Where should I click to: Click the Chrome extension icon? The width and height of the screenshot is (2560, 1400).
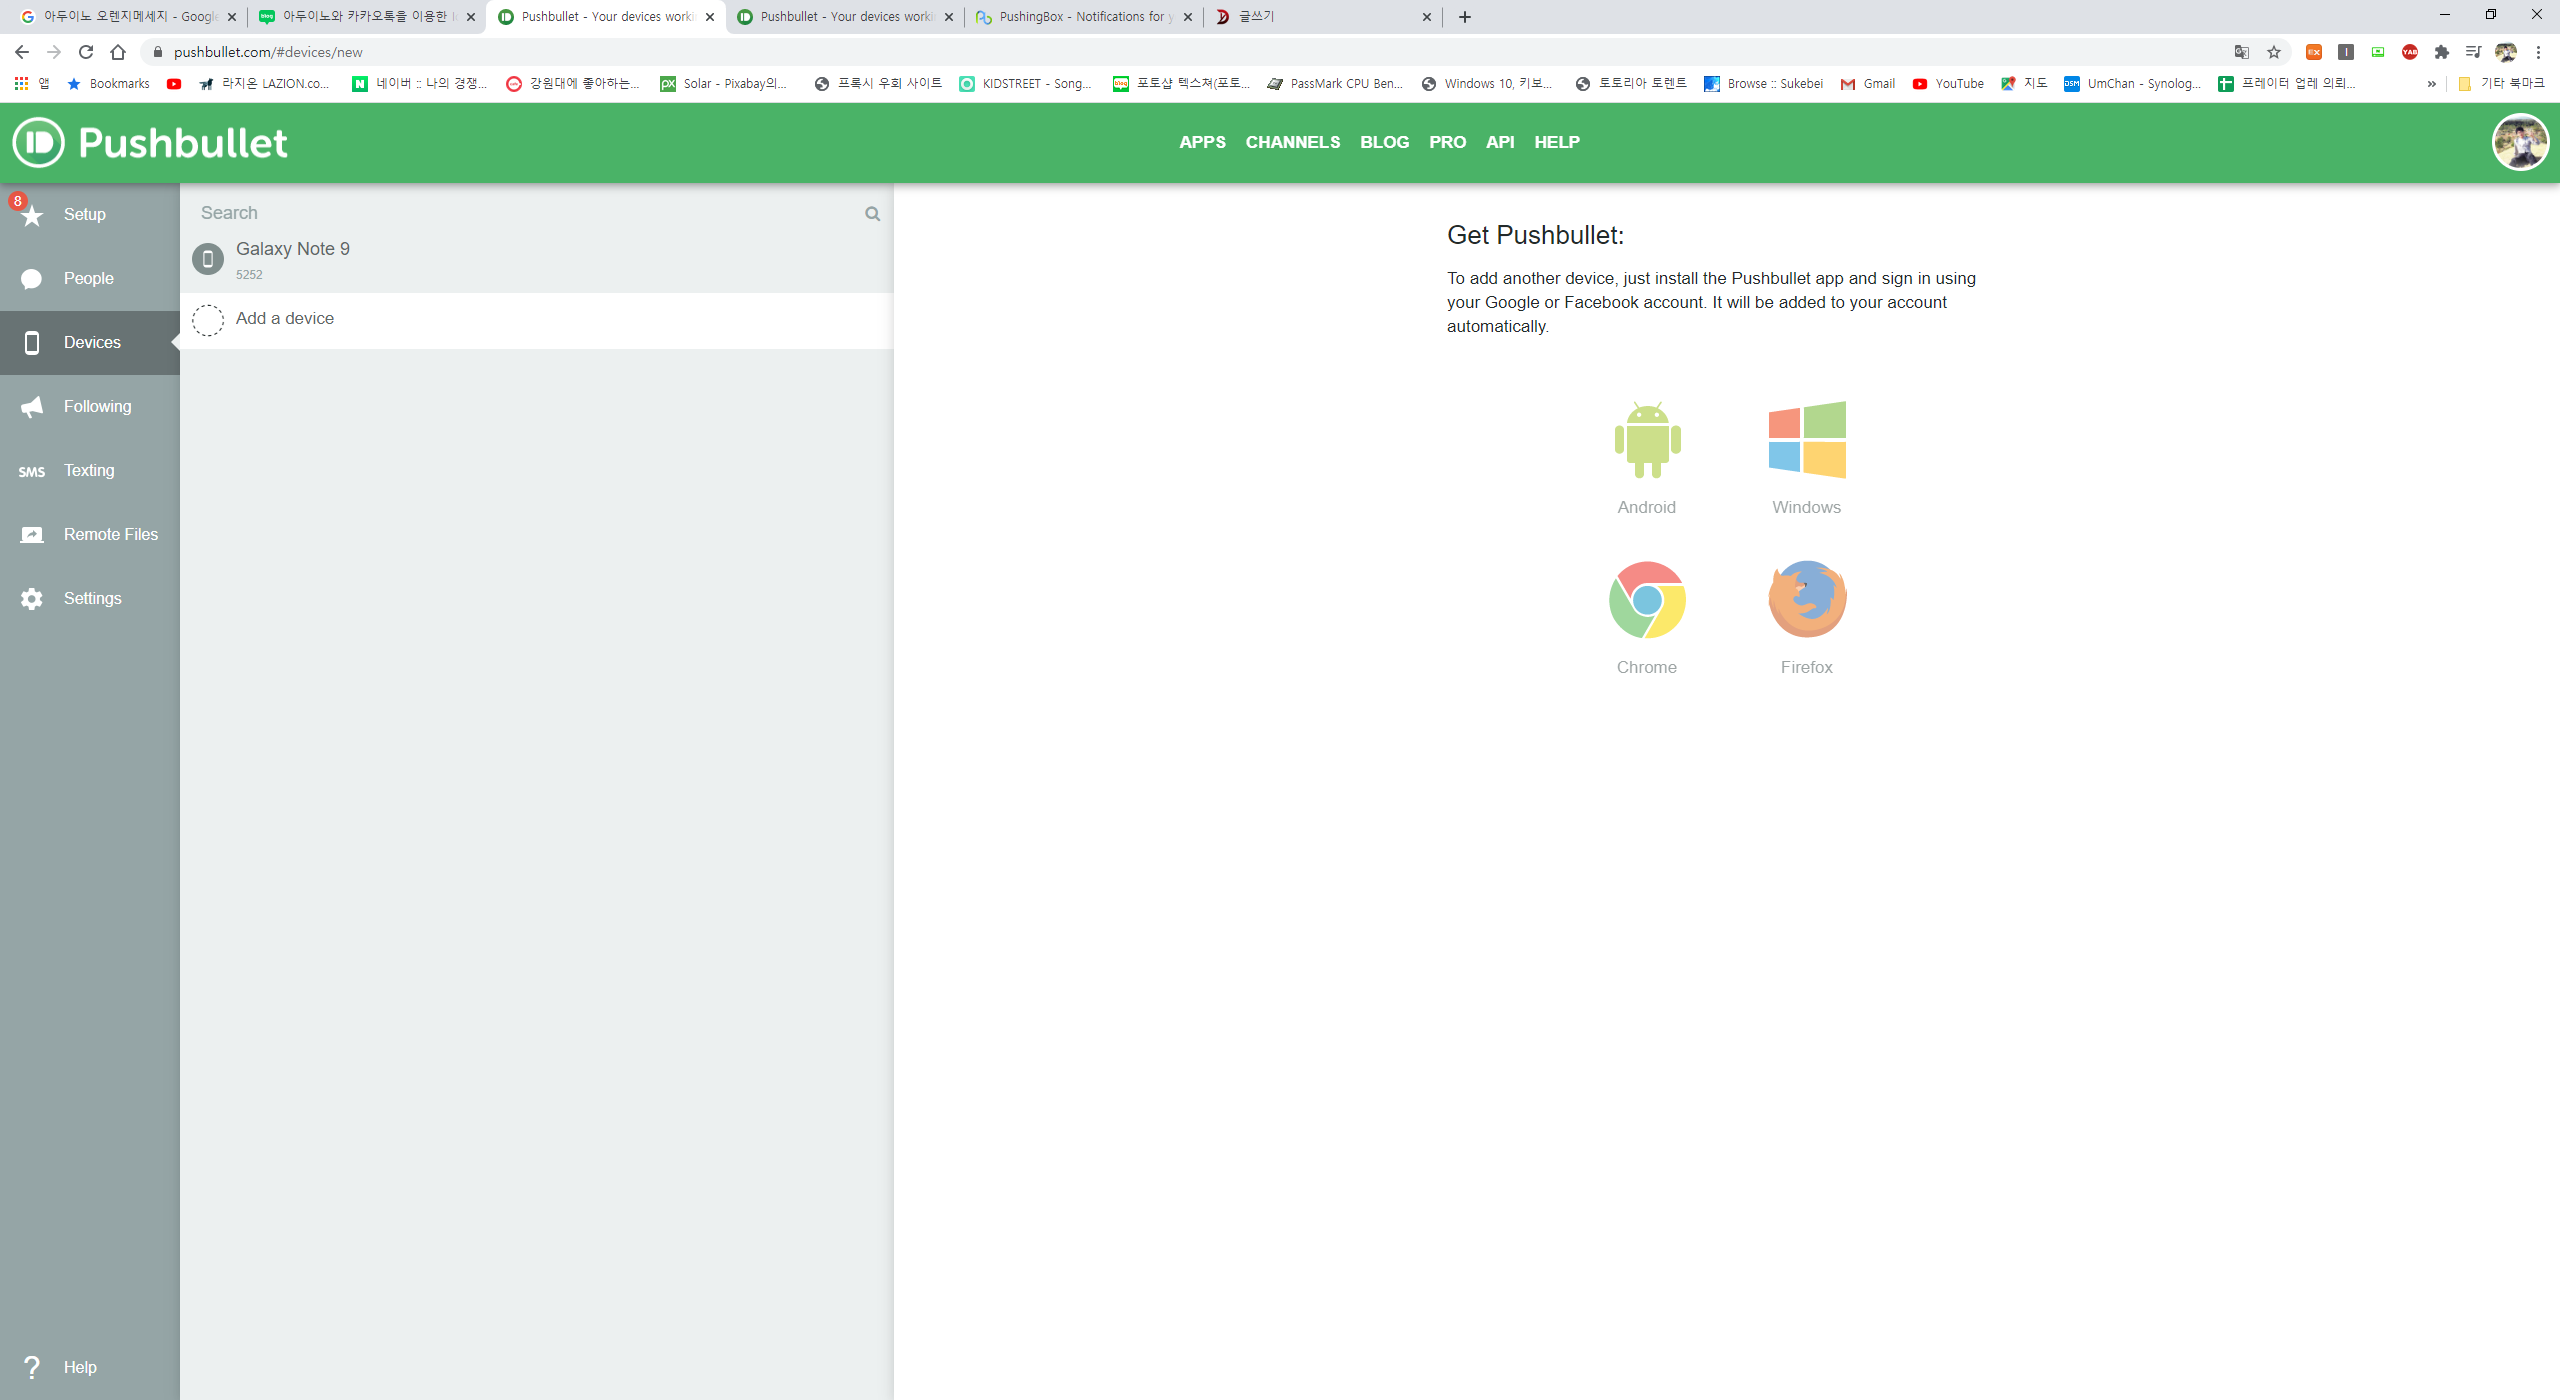(x=1647, y=600)
